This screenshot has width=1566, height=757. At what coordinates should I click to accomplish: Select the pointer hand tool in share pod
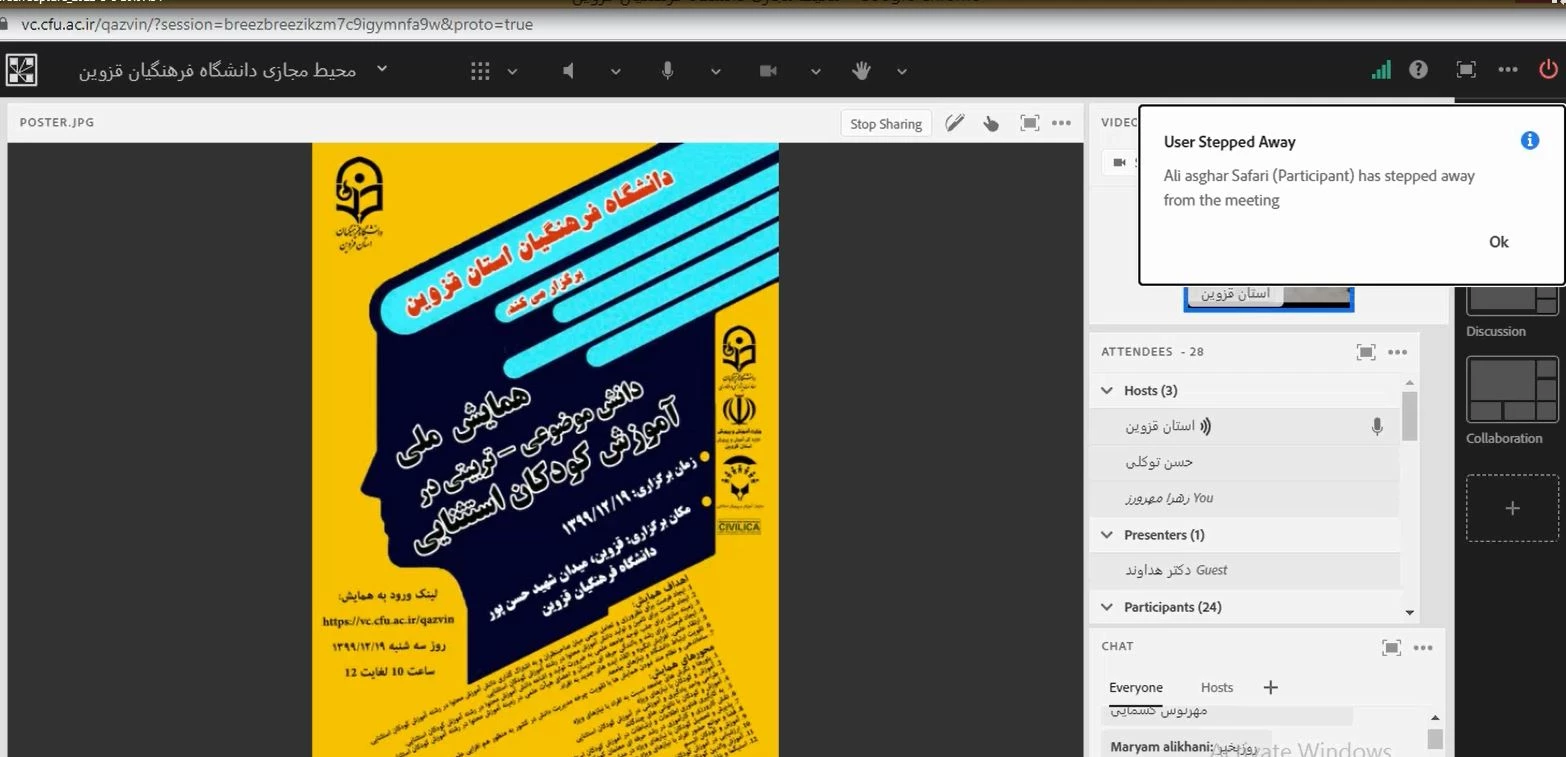click(991, 123)
